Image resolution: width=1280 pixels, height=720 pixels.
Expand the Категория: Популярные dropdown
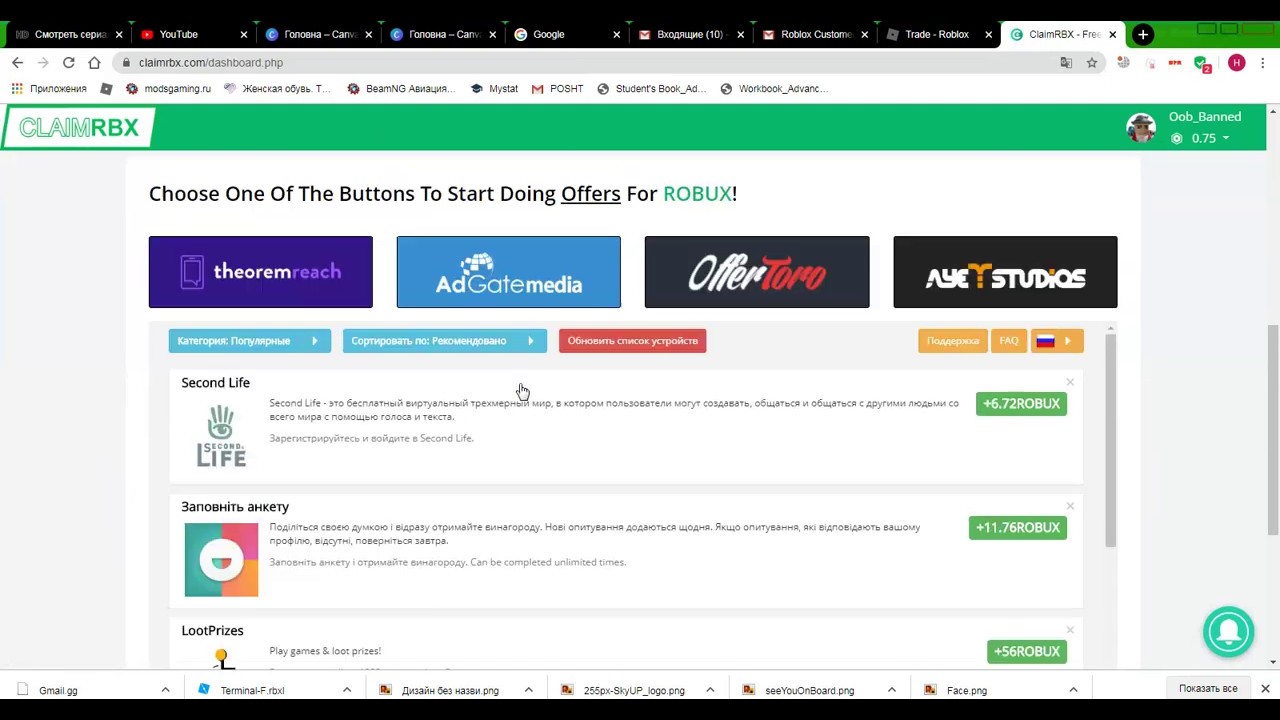point(249,341)
